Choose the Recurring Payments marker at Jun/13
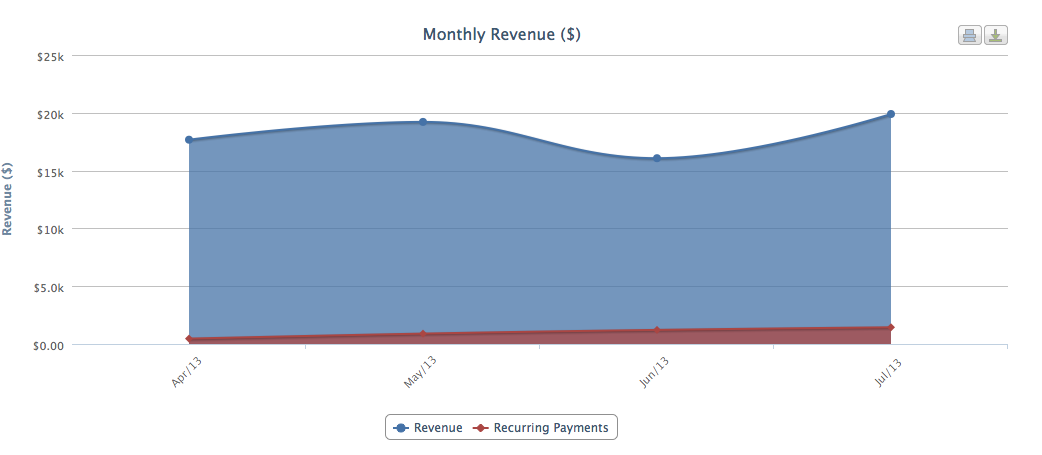Image resolution: width=1042 pixels, height=455 pixels. tap(657, 330)
